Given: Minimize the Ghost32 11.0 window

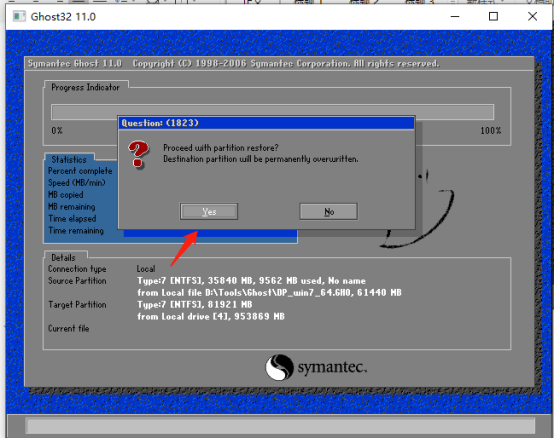Looking at the screenshot, I should pyautogui.click(x=455, y=16).
